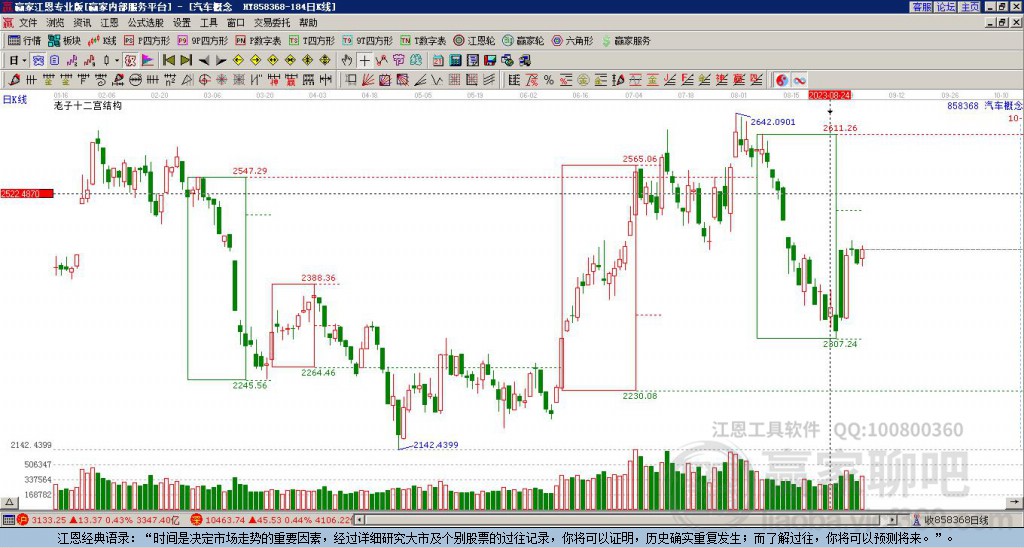Select the zigzag wave line tool
1024x548 pixels.
click(x=437, y=80)
